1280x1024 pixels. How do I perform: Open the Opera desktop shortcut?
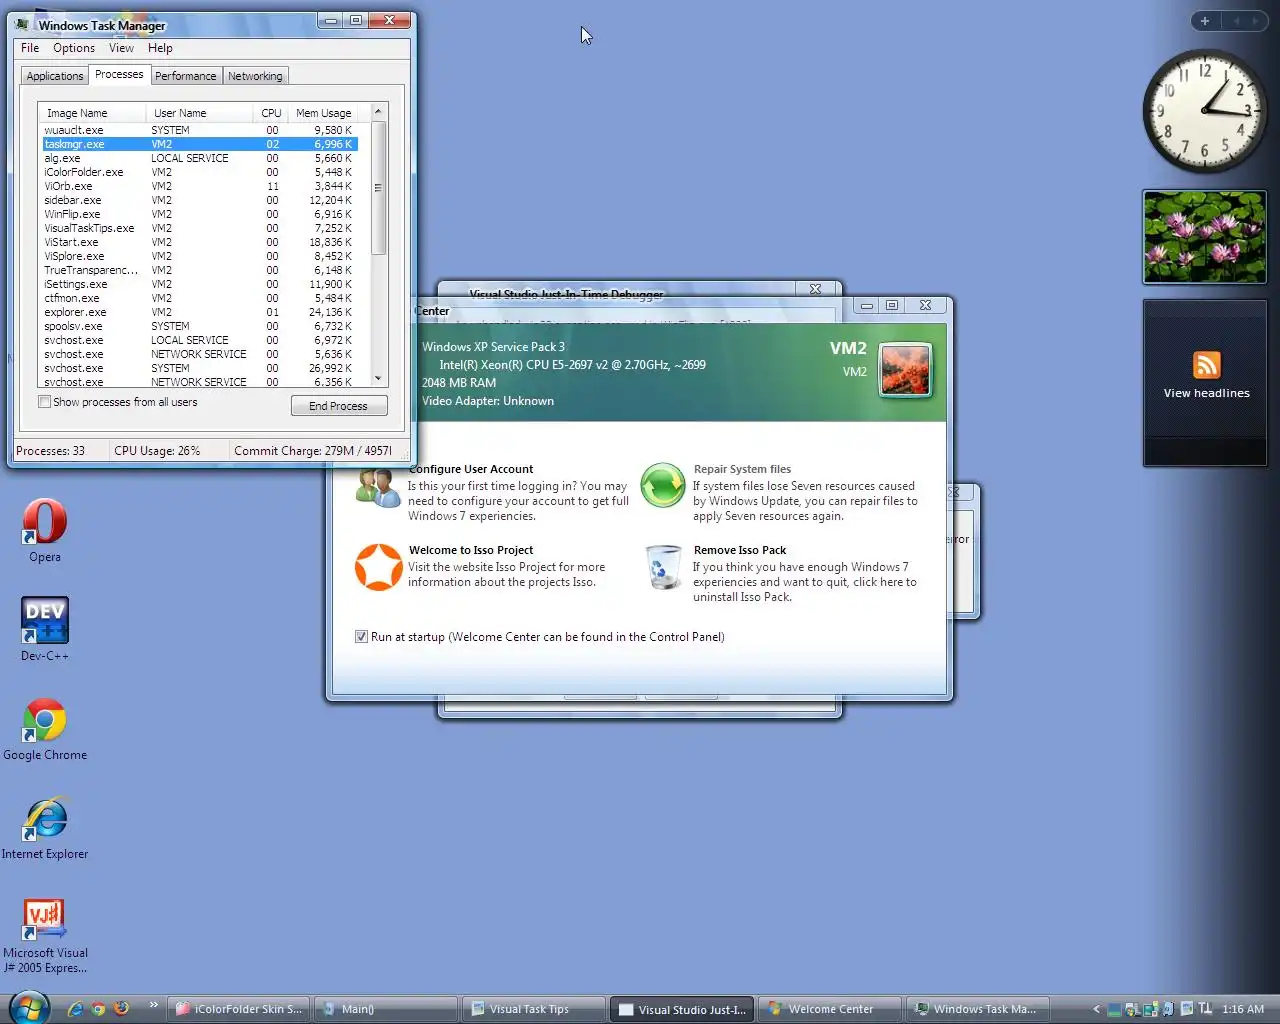point(44,530)
